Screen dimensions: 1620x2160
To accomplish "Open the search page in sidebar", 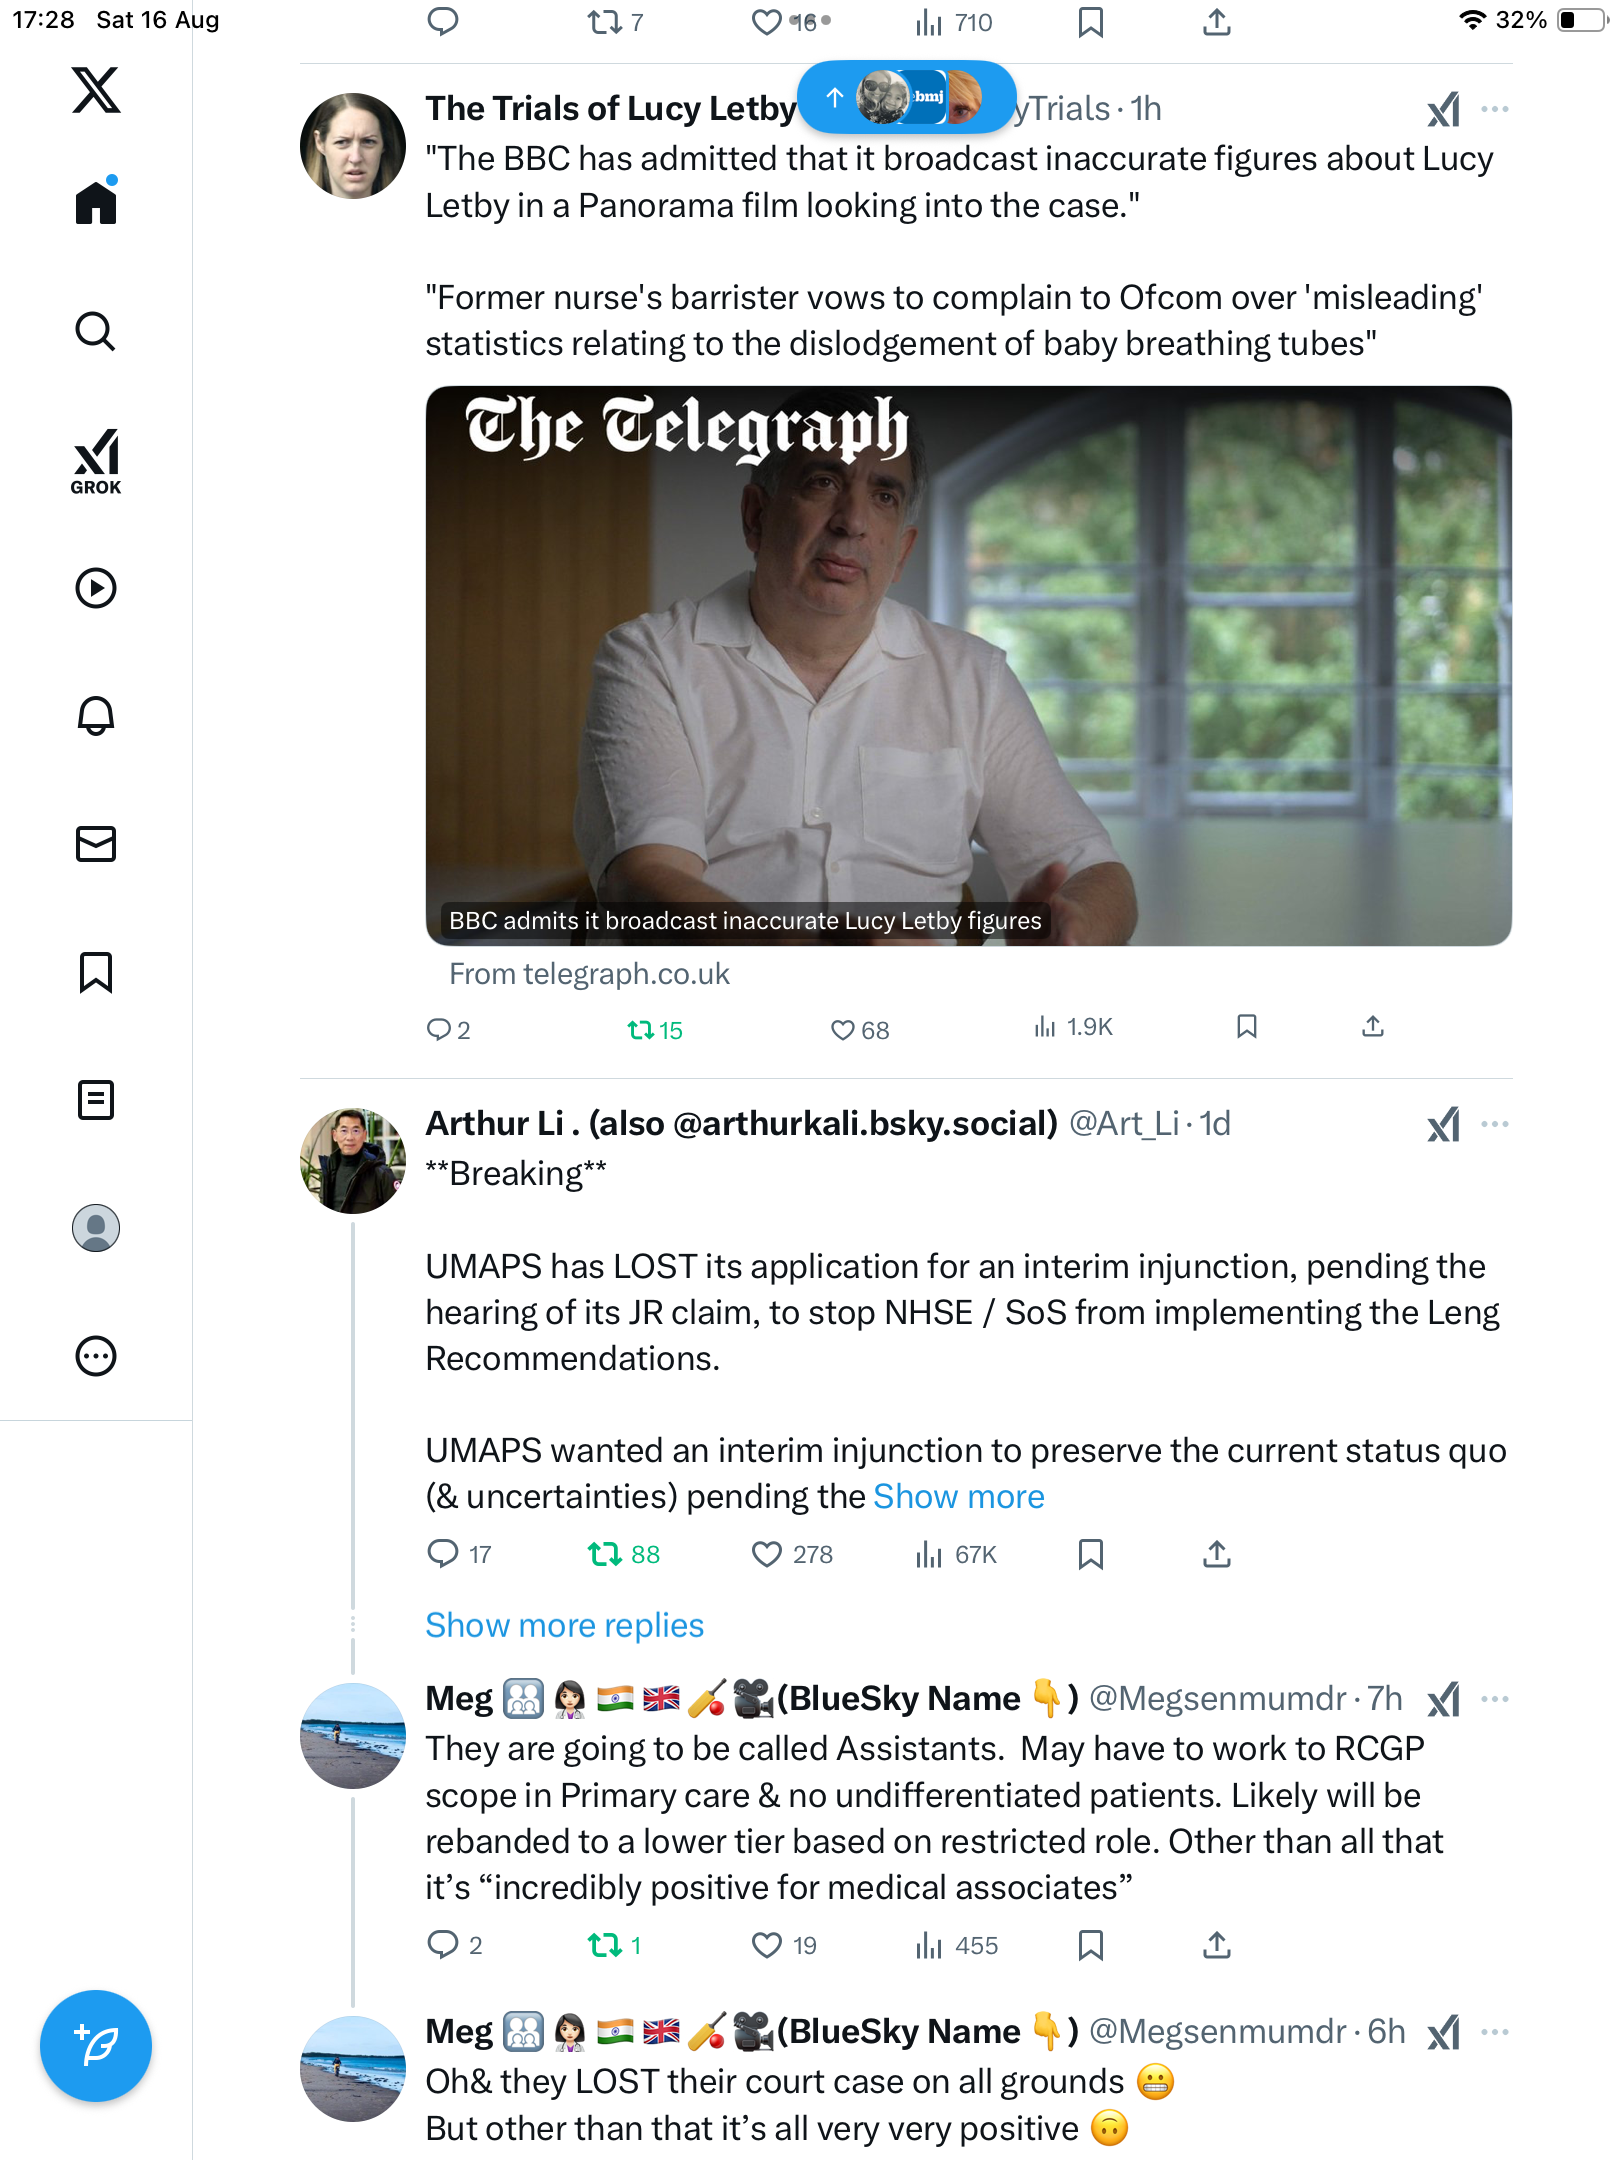I will (96, 331).
